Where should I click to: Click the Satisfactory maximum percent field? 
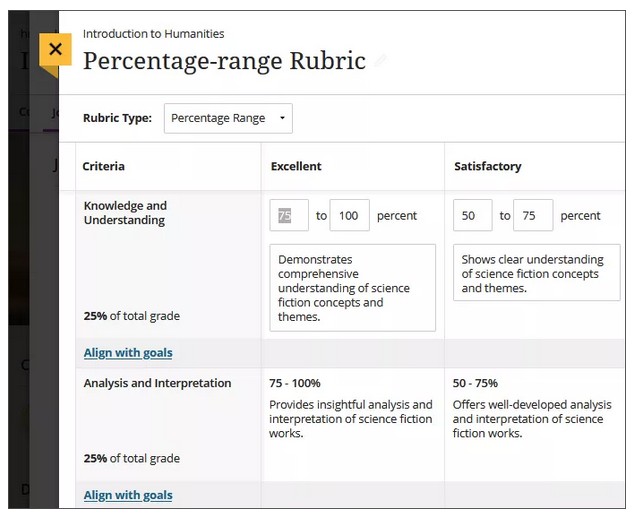click(x=533, y=215)
